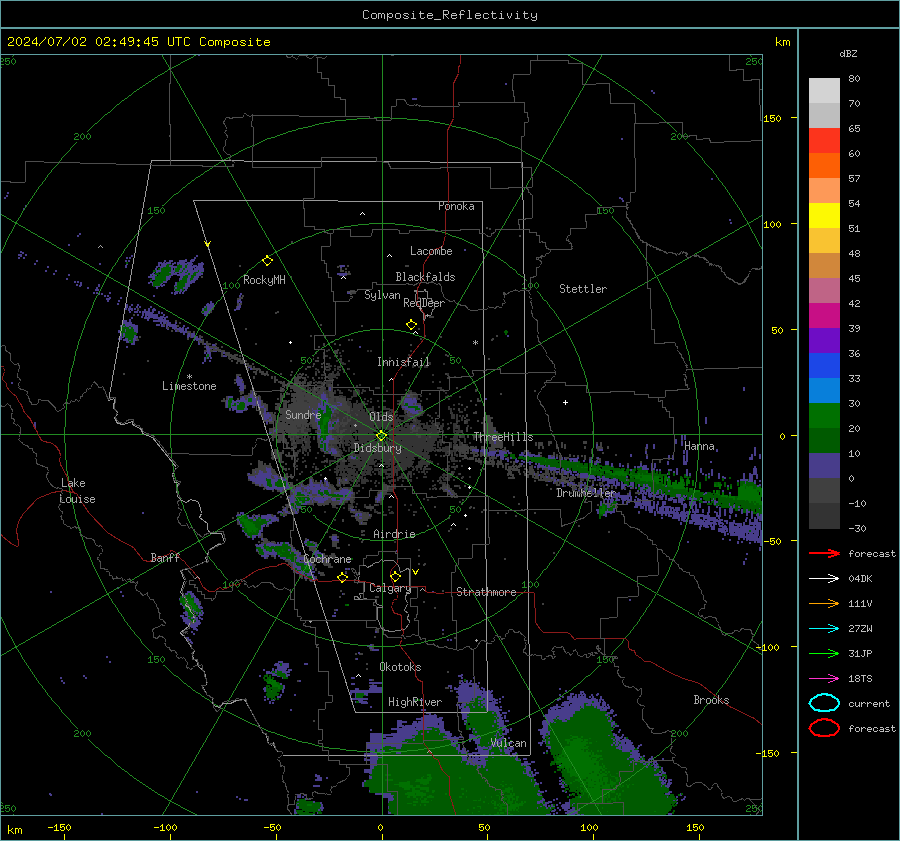The width and height of the screenshot is (900, 841).
Task: Click the ThreeHills town label
Action: 503,437
